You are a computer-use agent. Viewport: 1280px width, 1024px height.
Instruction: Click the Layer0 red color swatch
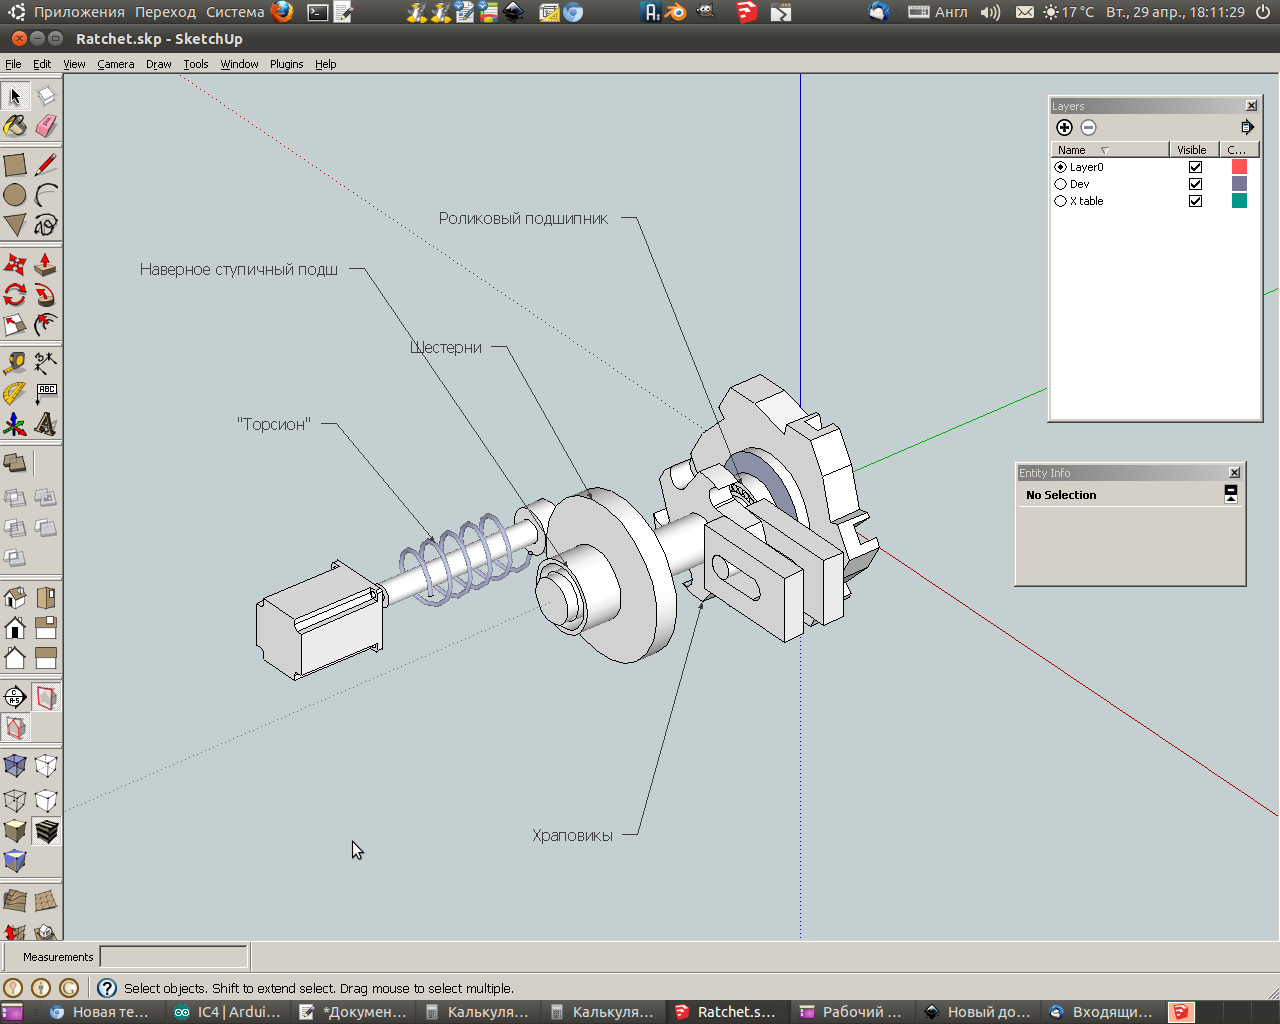tap(1239, 167)
